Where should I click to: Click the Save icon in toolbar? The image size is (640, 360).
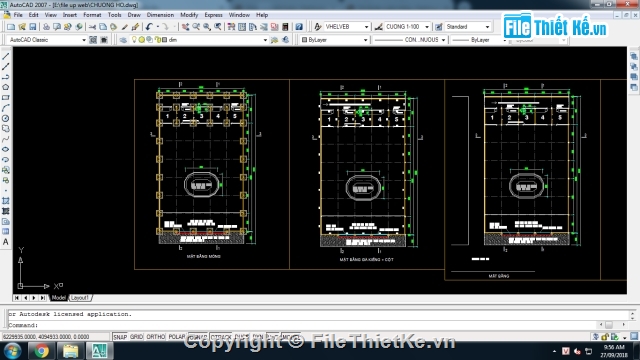coord(33,27)
